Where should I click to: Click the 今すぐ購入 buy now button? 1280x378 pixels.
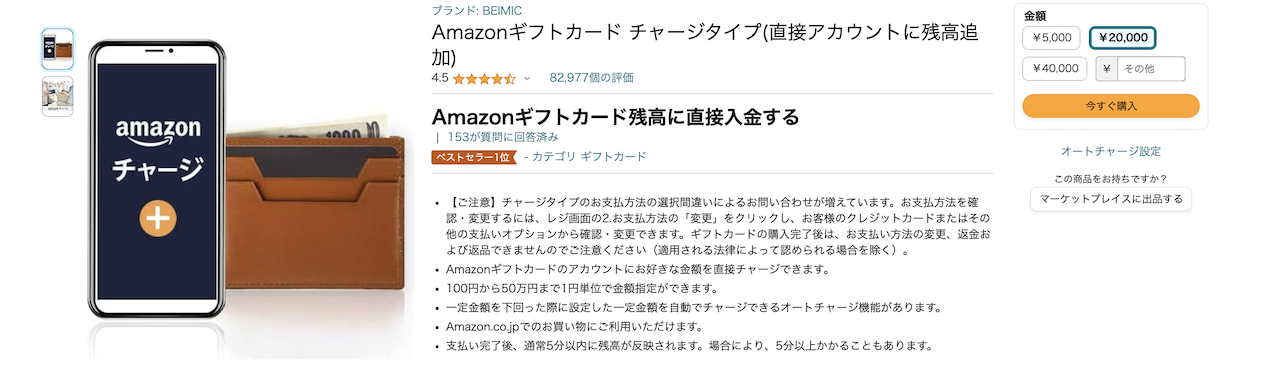[1111, 106]
